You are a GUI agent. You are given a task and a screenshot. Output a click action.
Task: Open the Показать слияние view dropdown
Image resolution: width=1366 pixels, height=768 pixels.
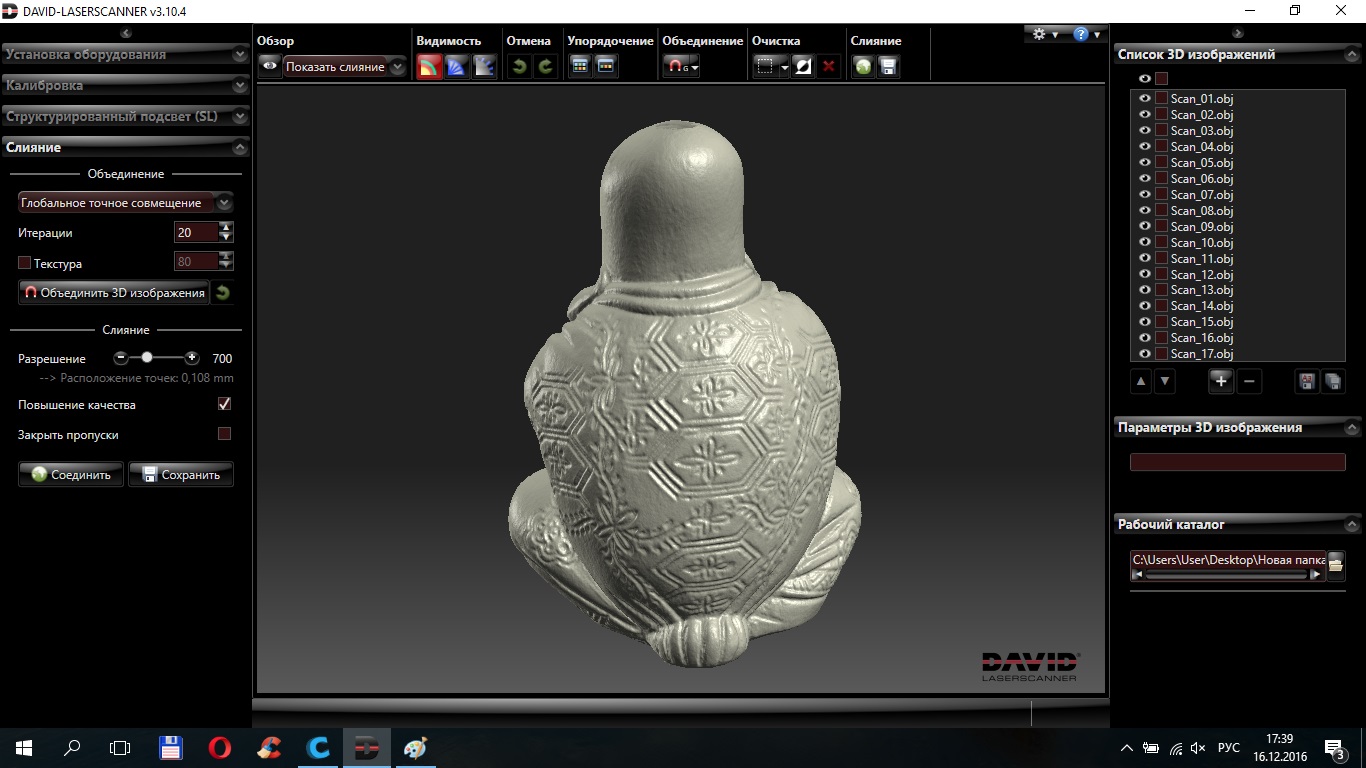[344, 67]
